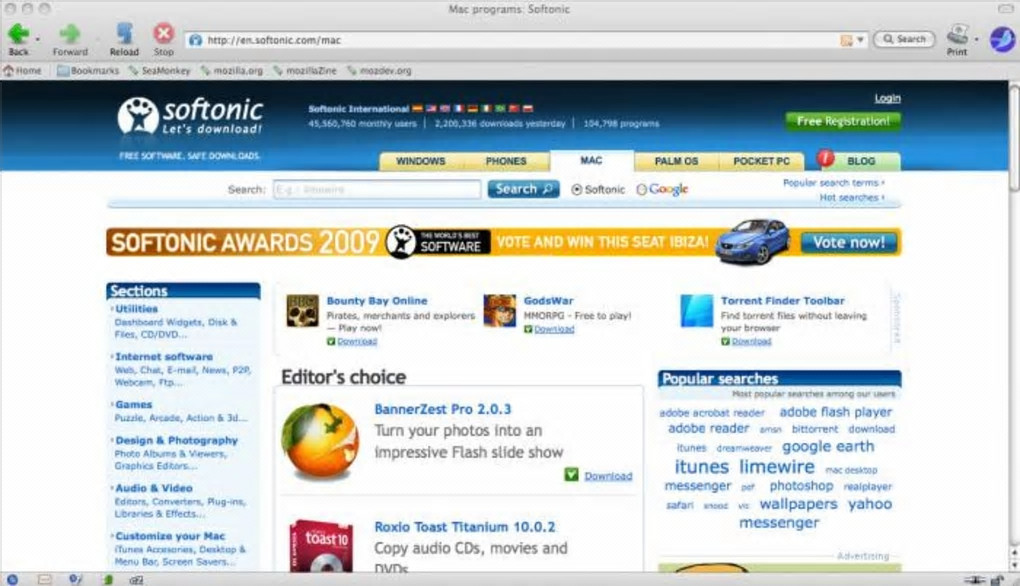Open the Back button history dropdown arrow

tap(38, 40)
